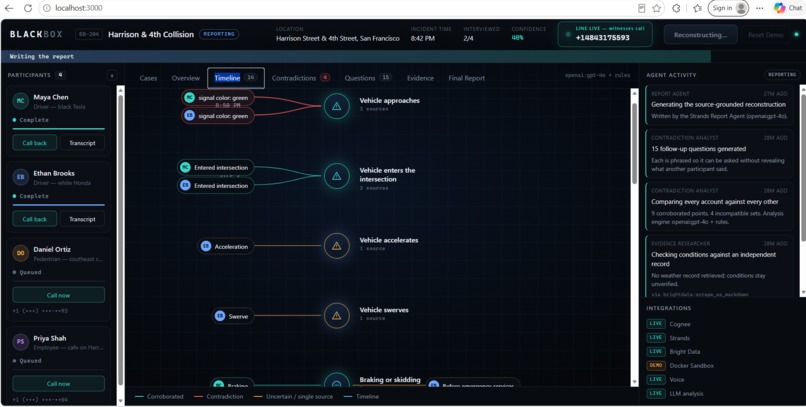Open the site info icon beside localhost:3000
This screenshot has width=806, height=407.
tap(46, 8)
